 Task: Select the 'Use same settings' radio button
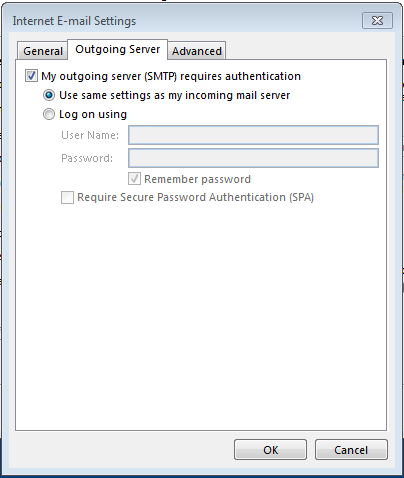49,95
